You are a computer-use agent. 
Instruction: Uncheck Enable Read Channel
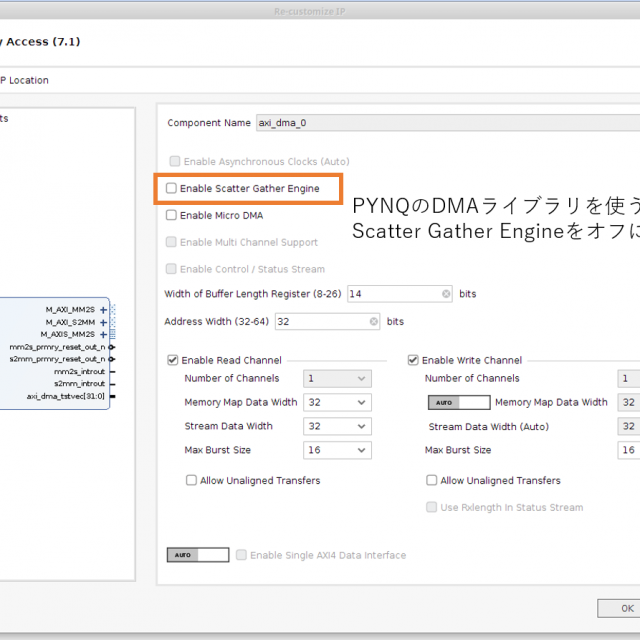click(173, 360)
